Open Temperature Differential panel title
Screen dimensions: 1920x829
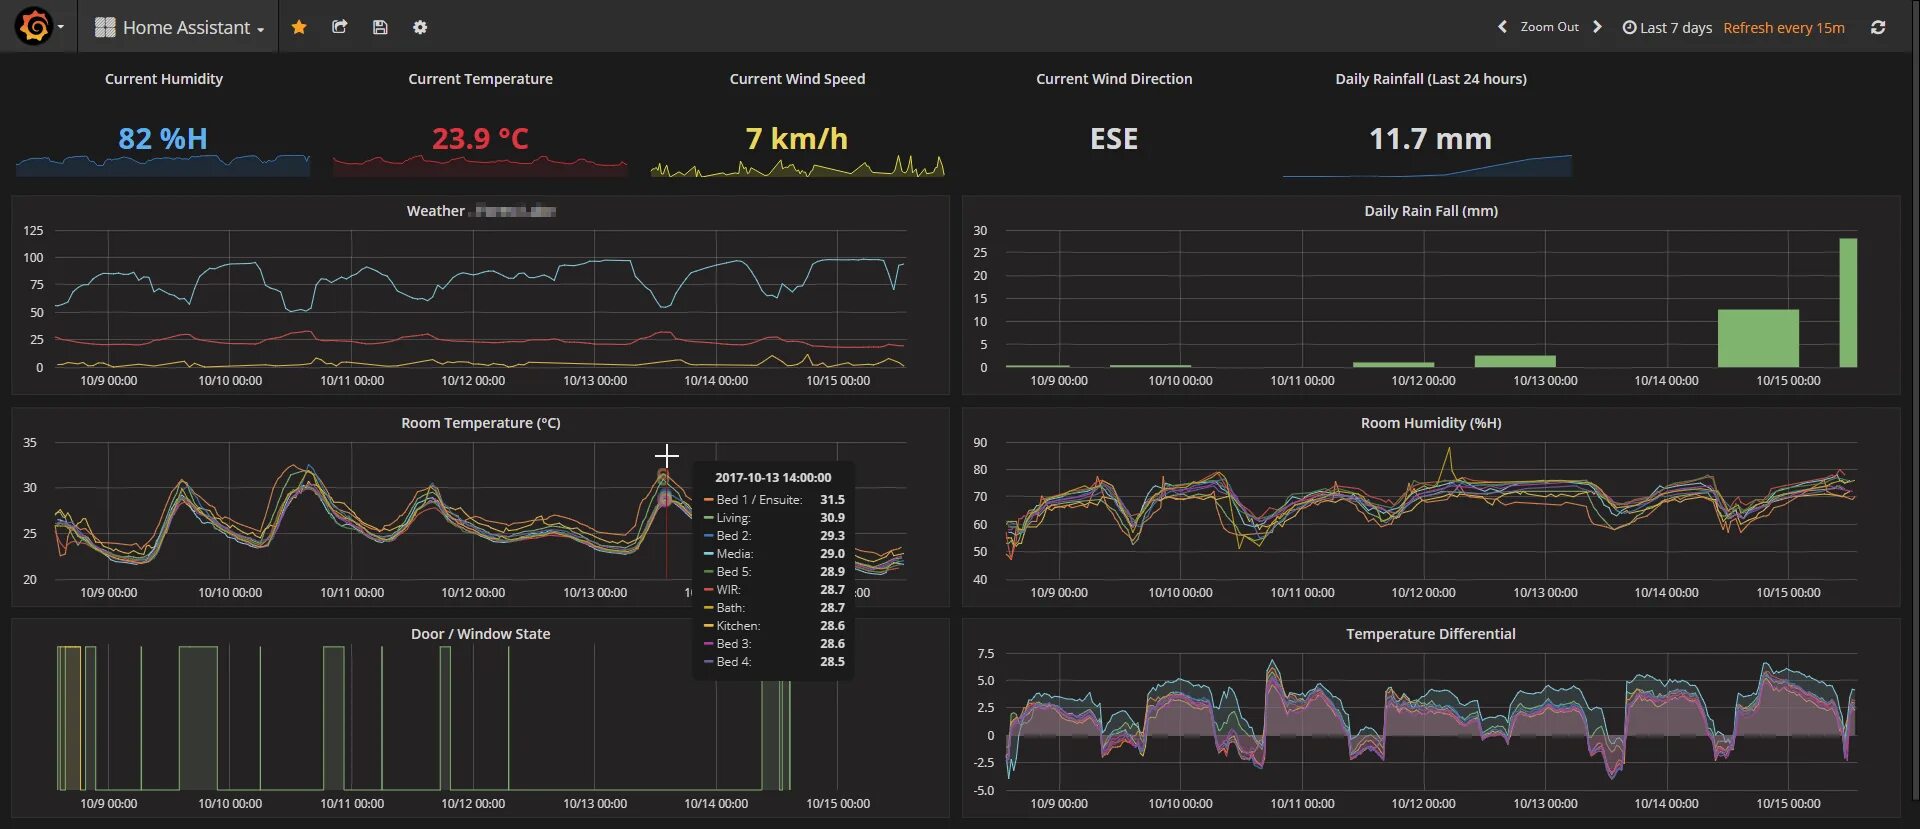click(1431, 634)
